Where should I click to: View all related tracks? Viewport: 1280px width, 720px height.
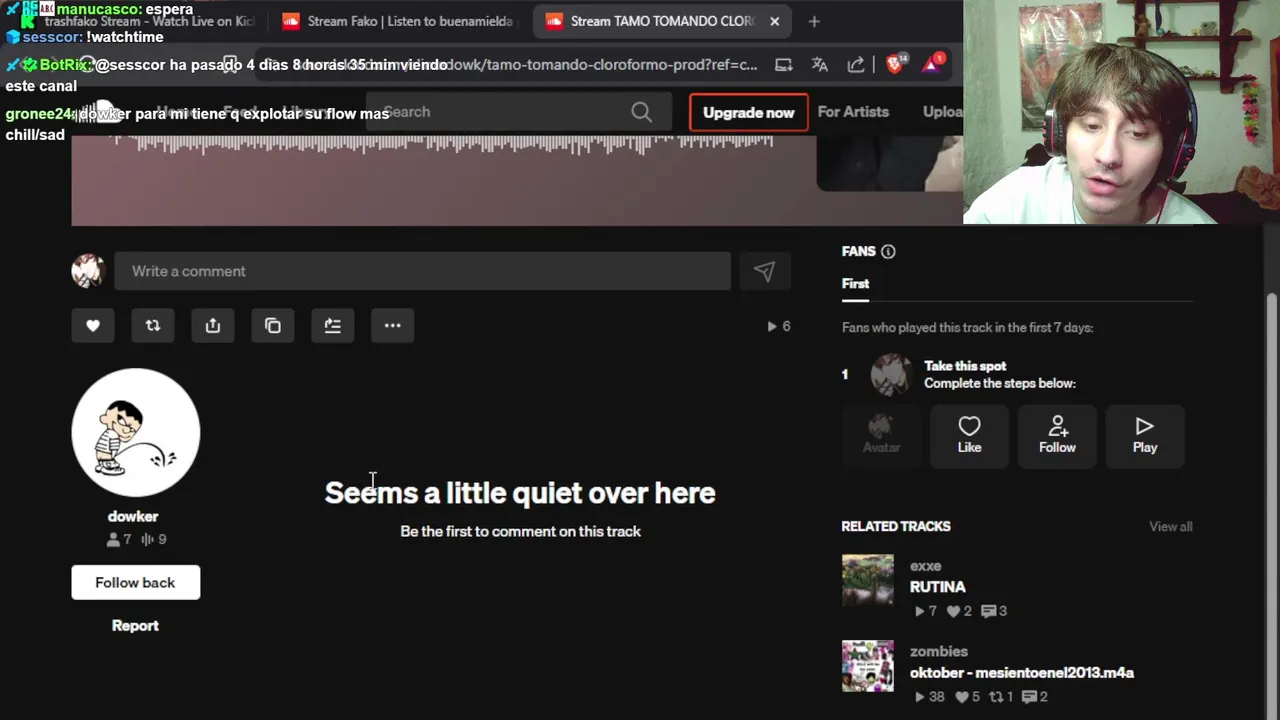[x=1170, y=527]
